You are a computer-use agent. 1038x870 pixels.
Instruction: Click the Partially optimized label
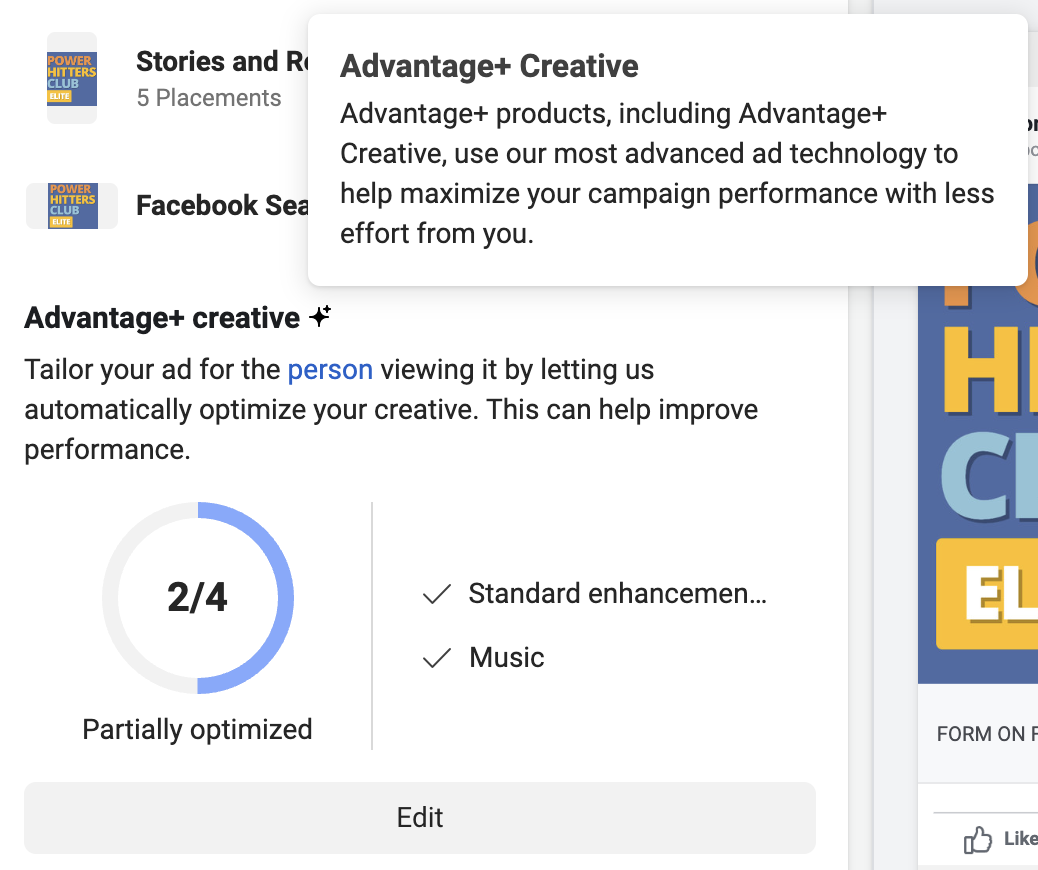pyautogui.click(x=197, y=730)
